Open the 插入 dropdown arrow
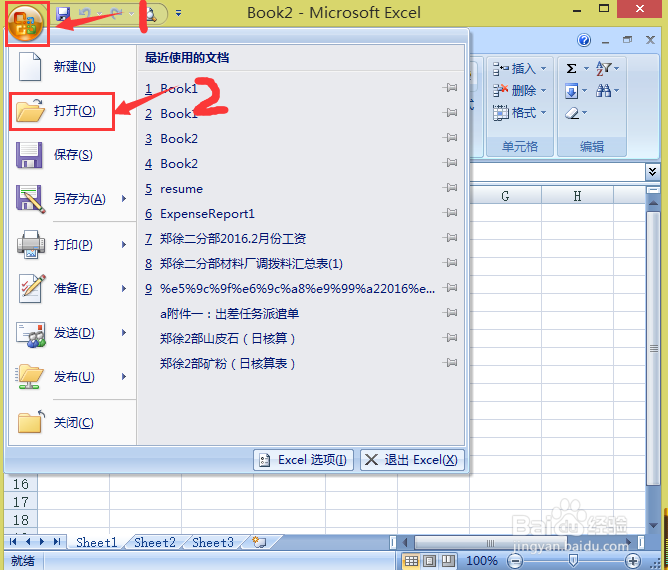This screenshot has width=668, height=570. pyautogui.click(x=543, y=68)
